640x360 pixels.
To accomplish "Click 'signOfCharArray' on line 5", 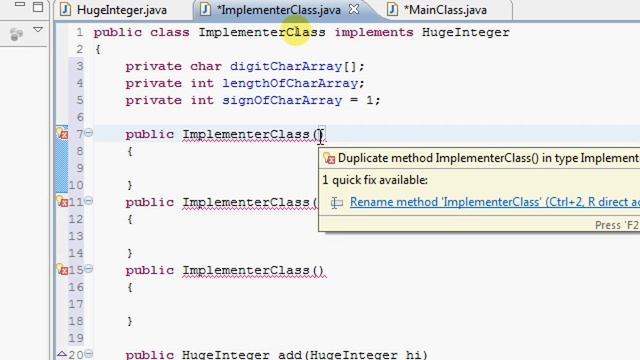I will [282, 100].
